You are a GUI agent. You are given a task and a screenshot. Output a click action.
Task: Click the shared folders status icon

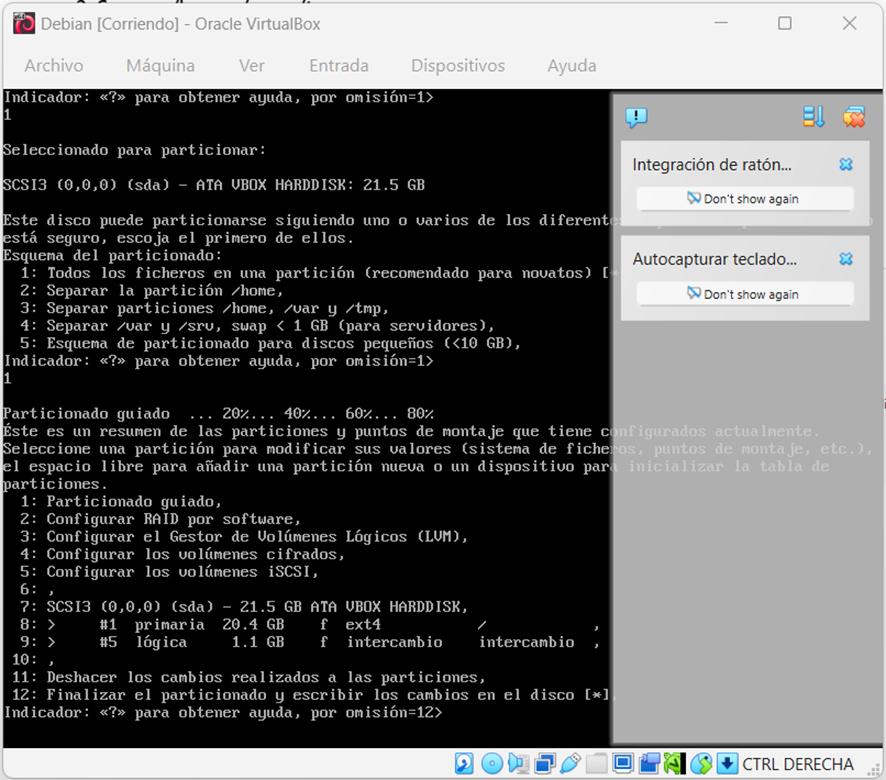(x=596, y=764)
